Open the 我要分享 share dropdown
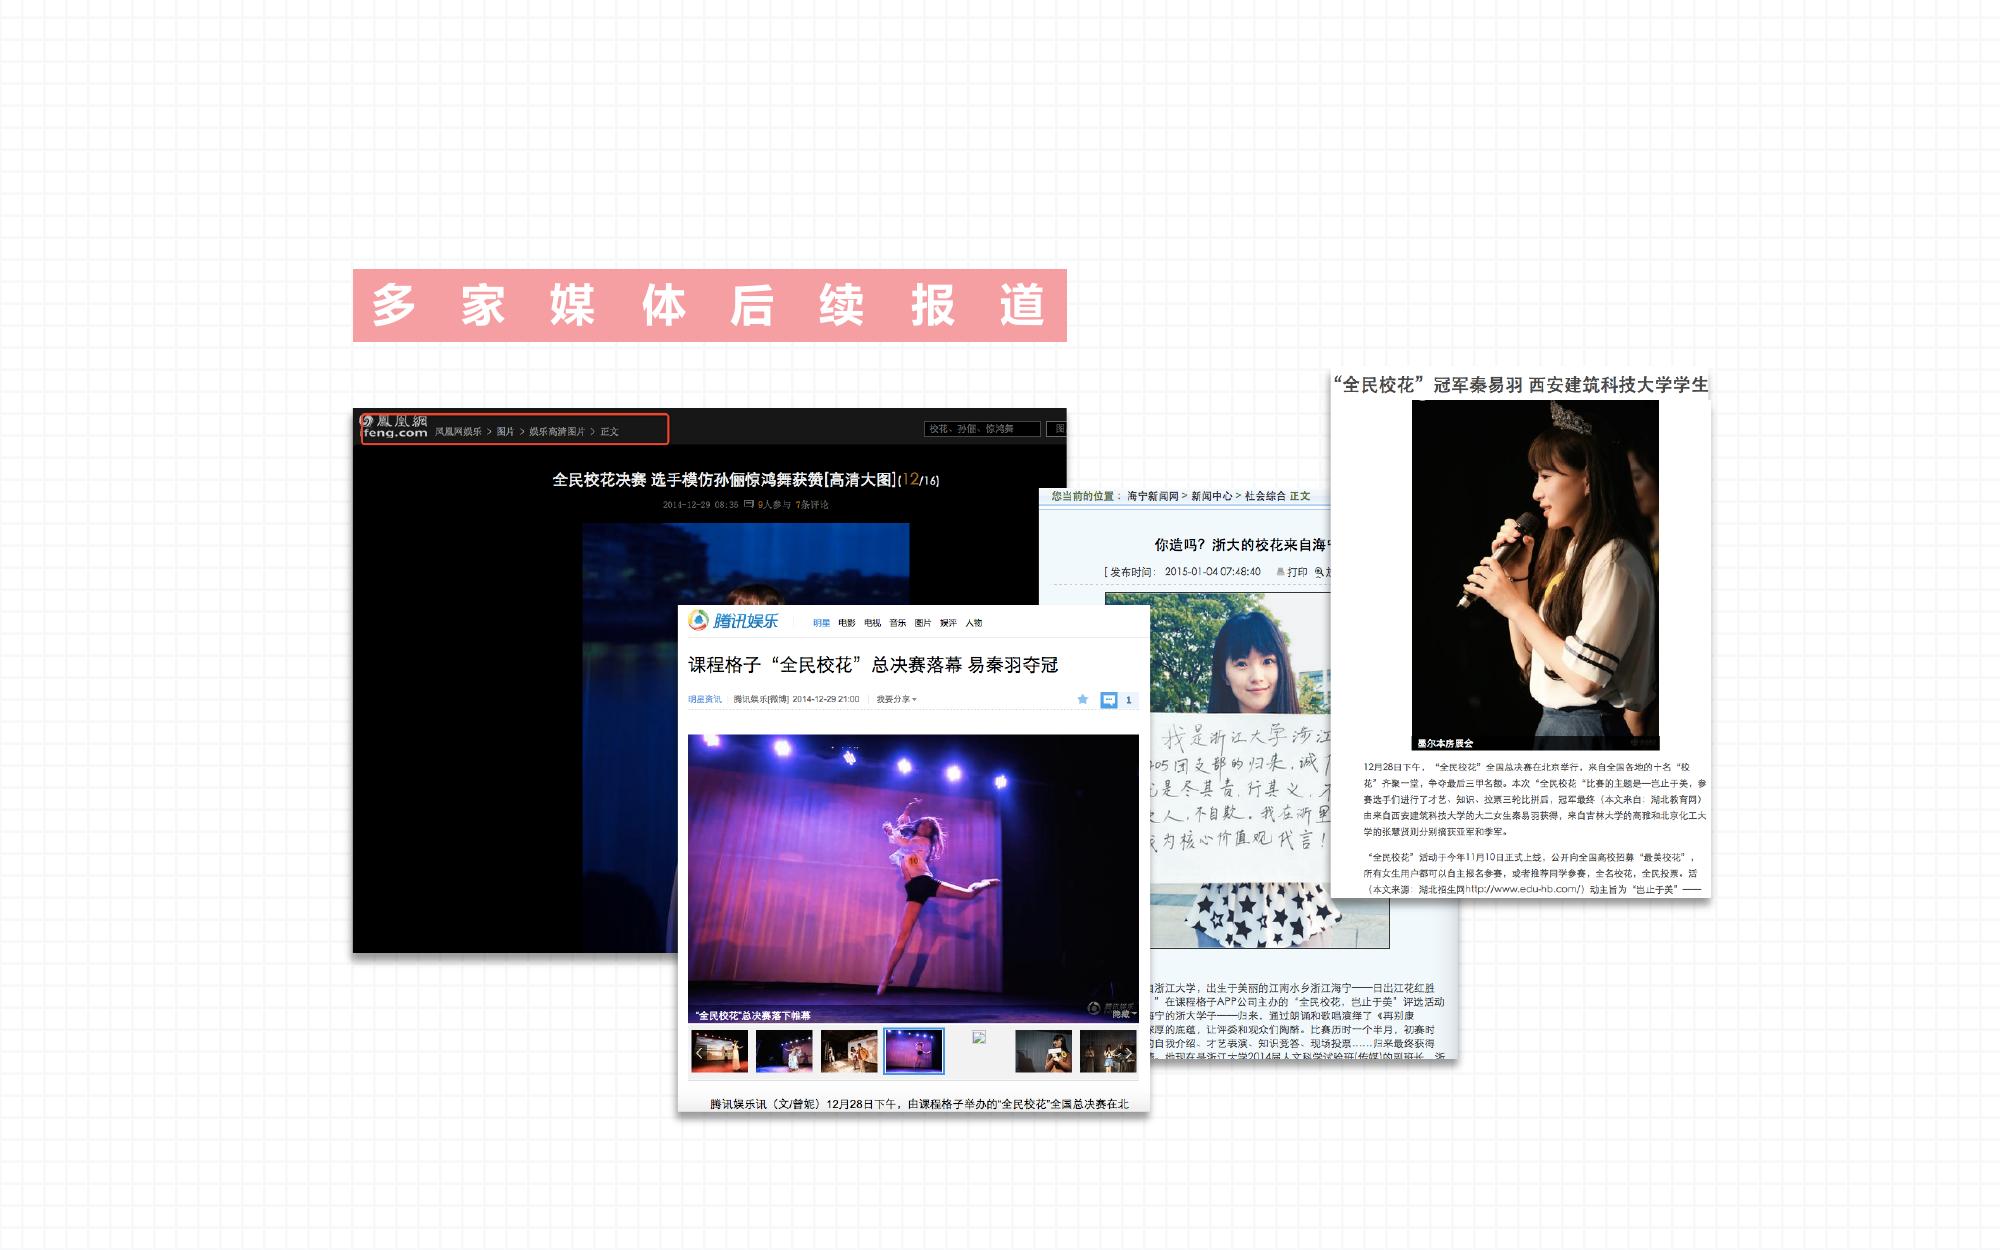2000x1250 pixels. coord(896,699)
